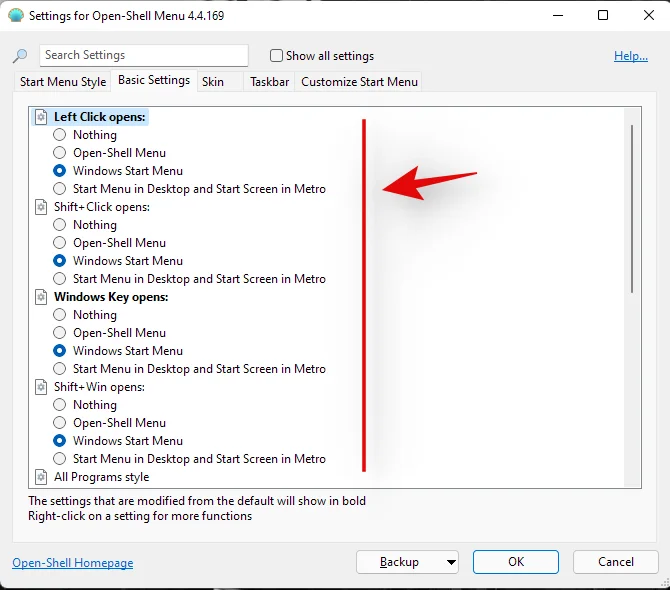Select the Windows Key opens setting header
Screen dimensions: 670x590
tap(111, 297)
